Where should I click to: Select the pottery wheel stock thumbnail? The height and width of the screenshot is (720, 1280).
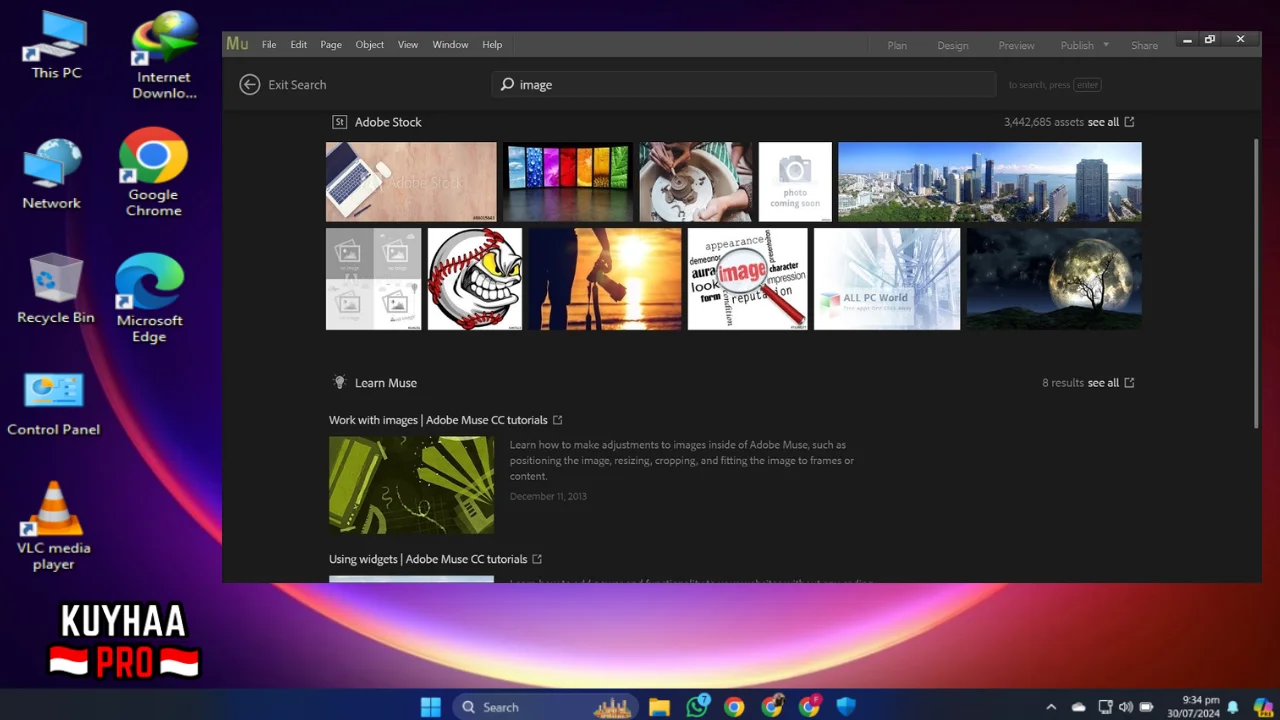[696, 181]
